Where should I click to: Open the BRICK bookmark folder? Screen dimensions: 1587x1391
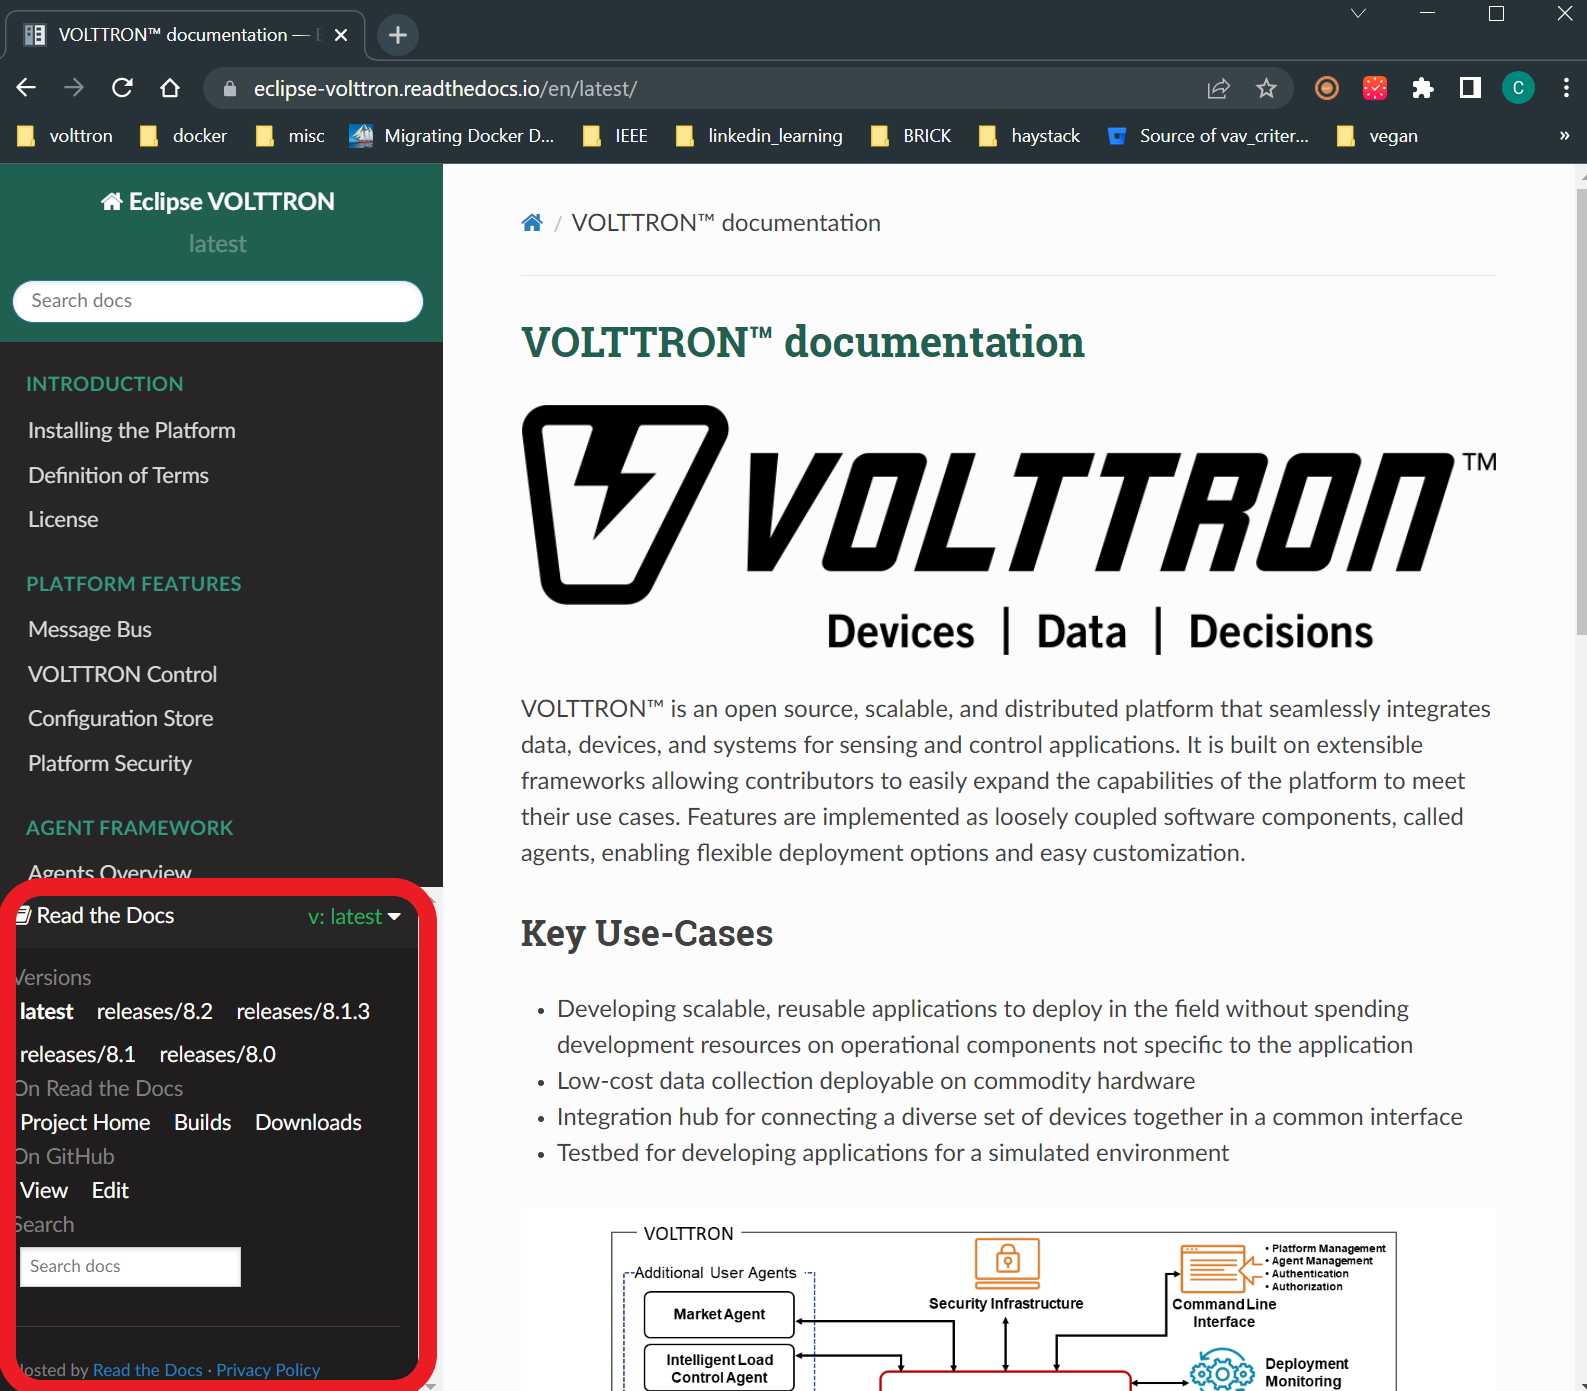click(911, 136)
